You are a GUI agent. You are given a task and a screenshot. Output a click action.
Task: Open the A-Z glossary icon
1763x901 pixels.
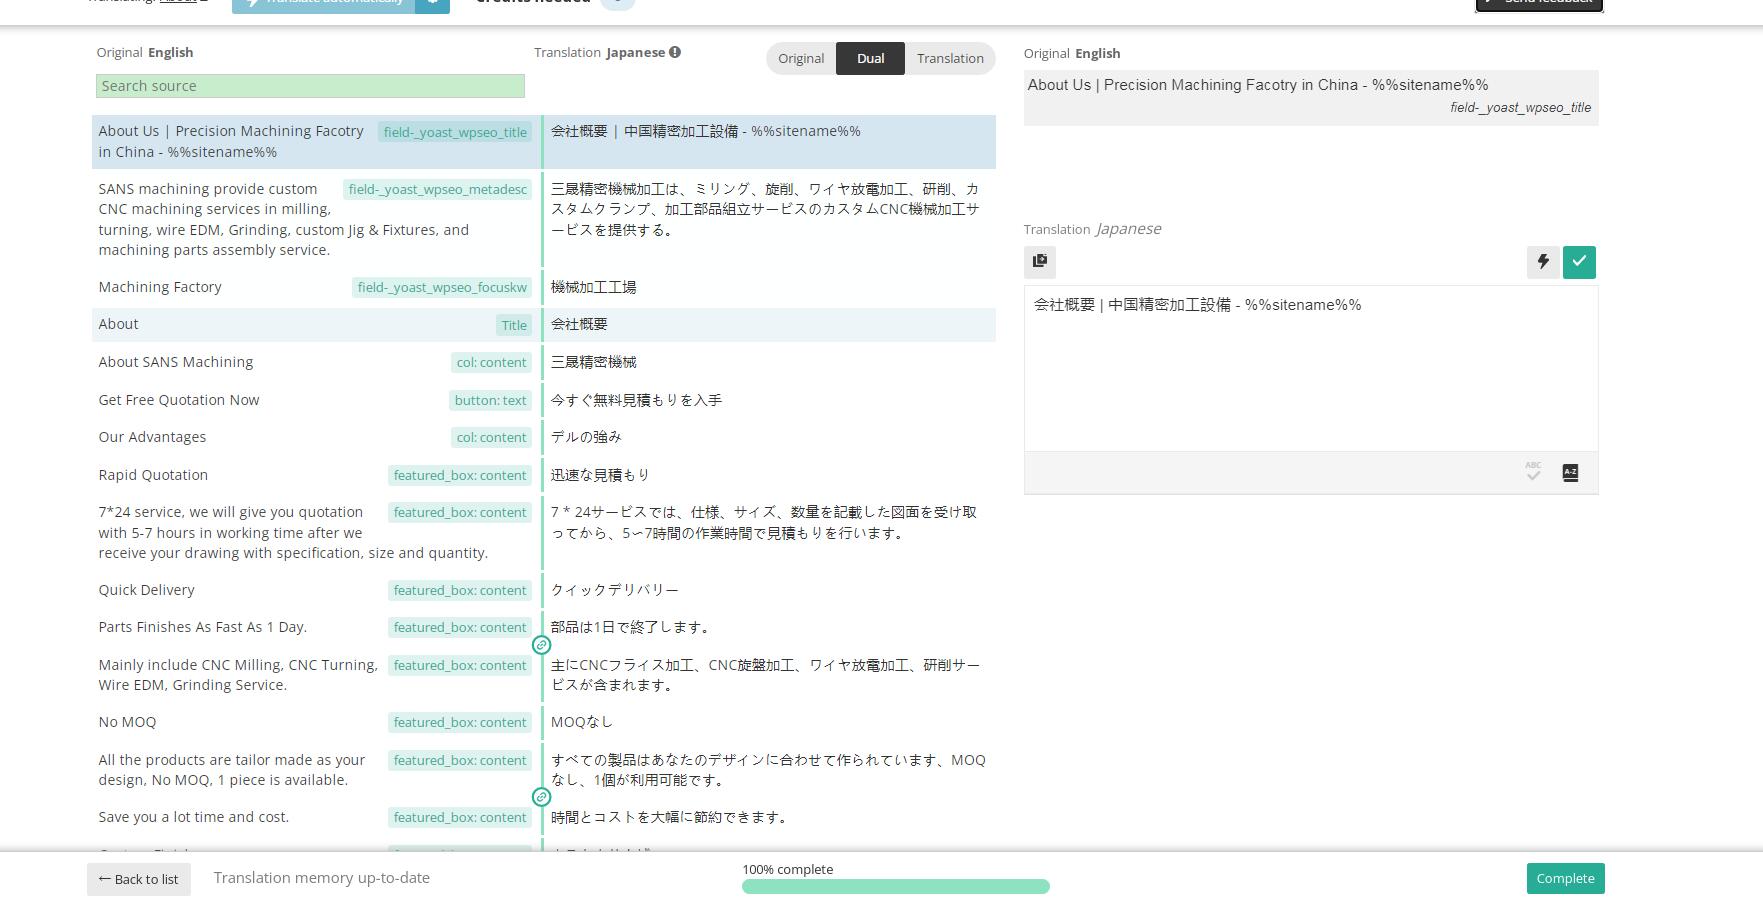[x=1570, y=473]
